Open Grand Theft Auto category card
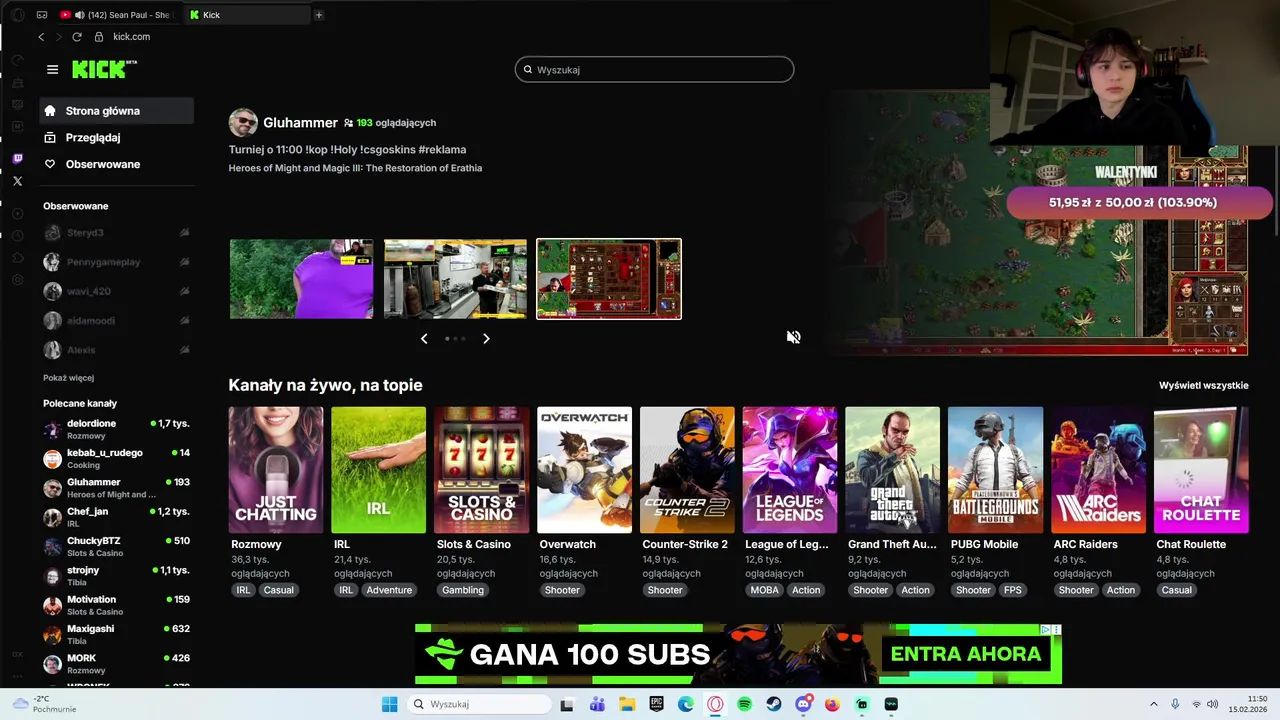Screen dimensions: 1280x720 coord(893,470)
